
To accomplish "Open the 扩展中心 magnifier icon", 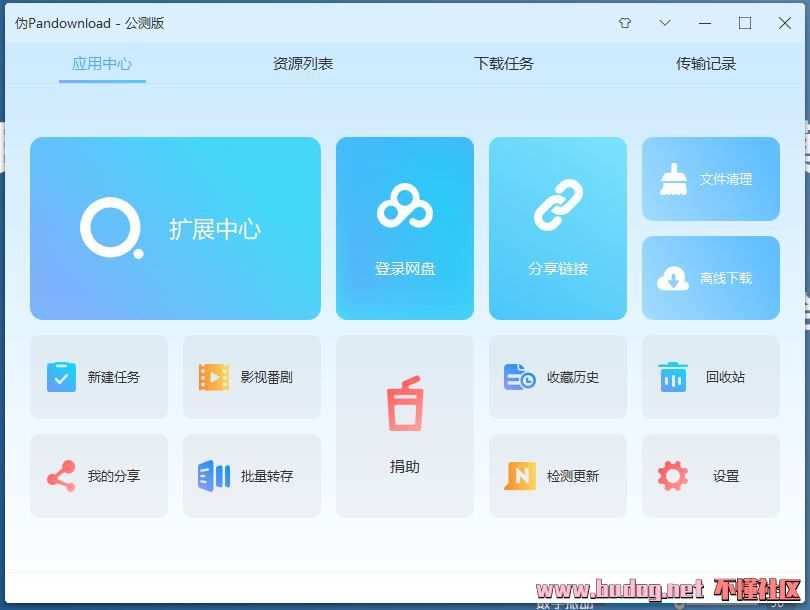I will (112, 228).
